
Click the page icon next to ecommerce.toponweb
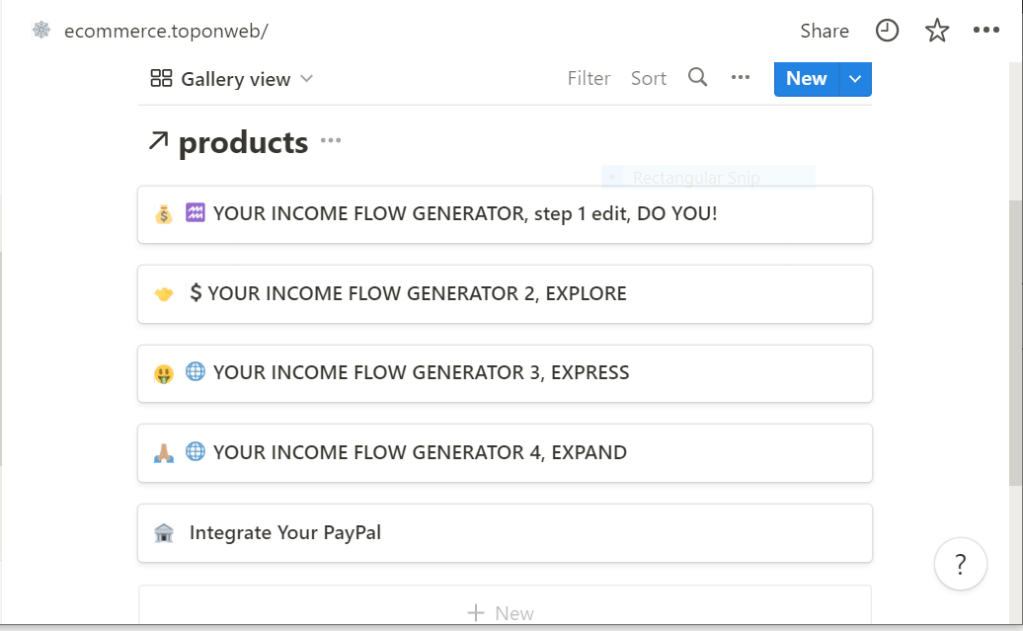41,31
